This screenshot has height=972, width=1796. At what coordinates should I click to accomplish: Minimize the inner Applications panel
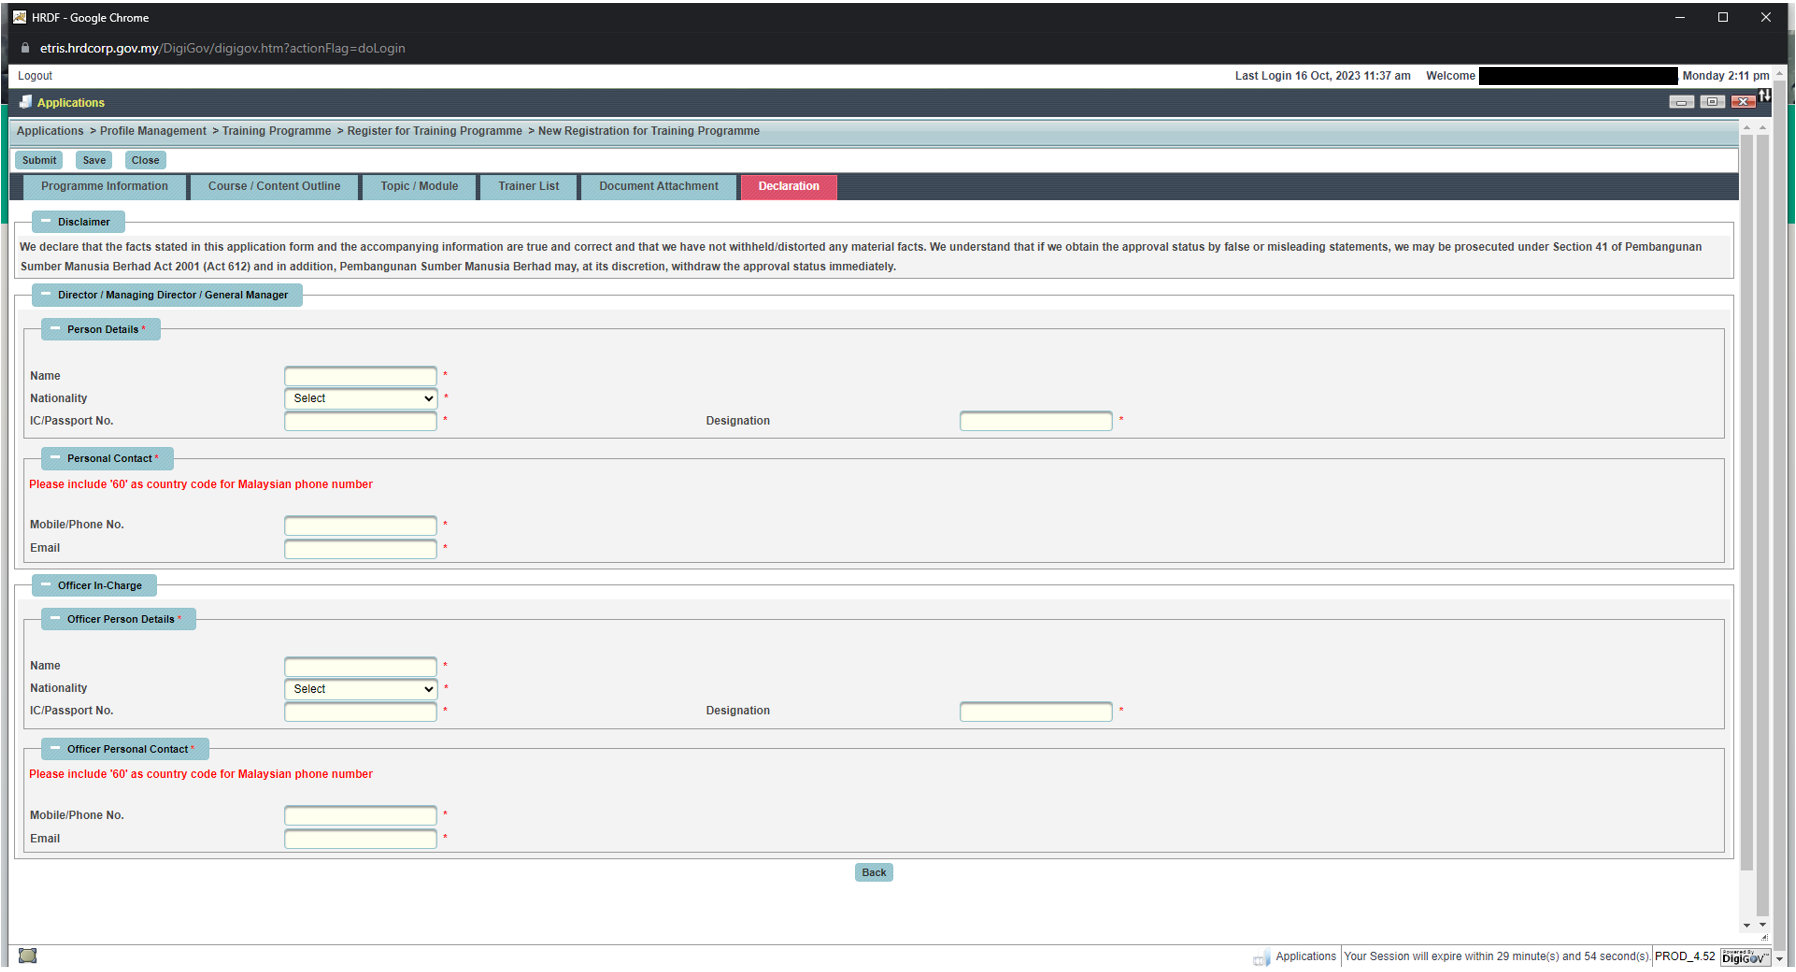(1681, 102)
